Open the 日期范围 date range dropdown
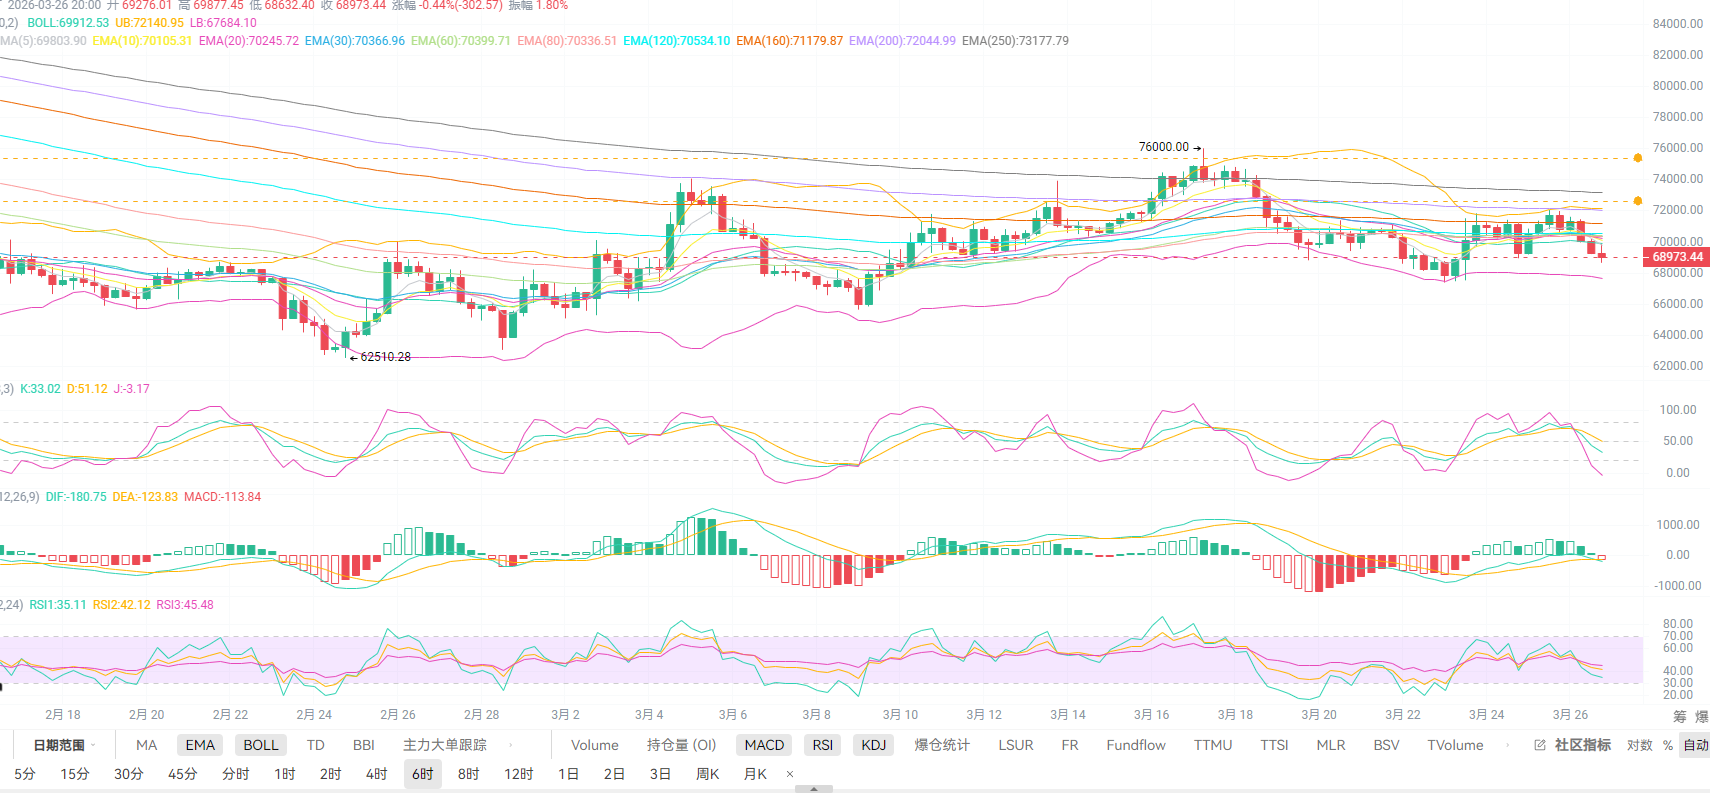Viewport: 1710px width, 795px height. pyautogui.click(x=62, y=745)
